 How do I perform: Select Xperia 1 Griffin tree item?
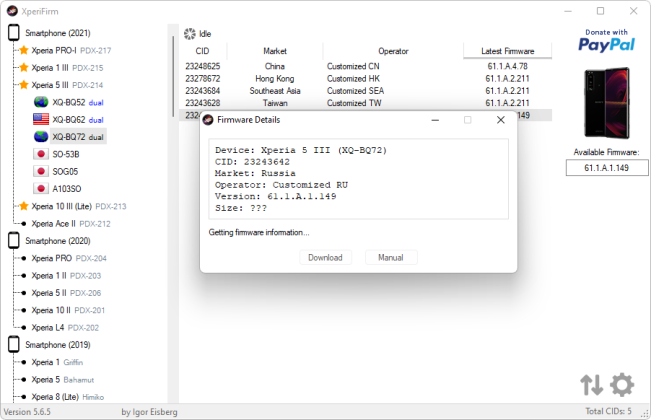57,362
